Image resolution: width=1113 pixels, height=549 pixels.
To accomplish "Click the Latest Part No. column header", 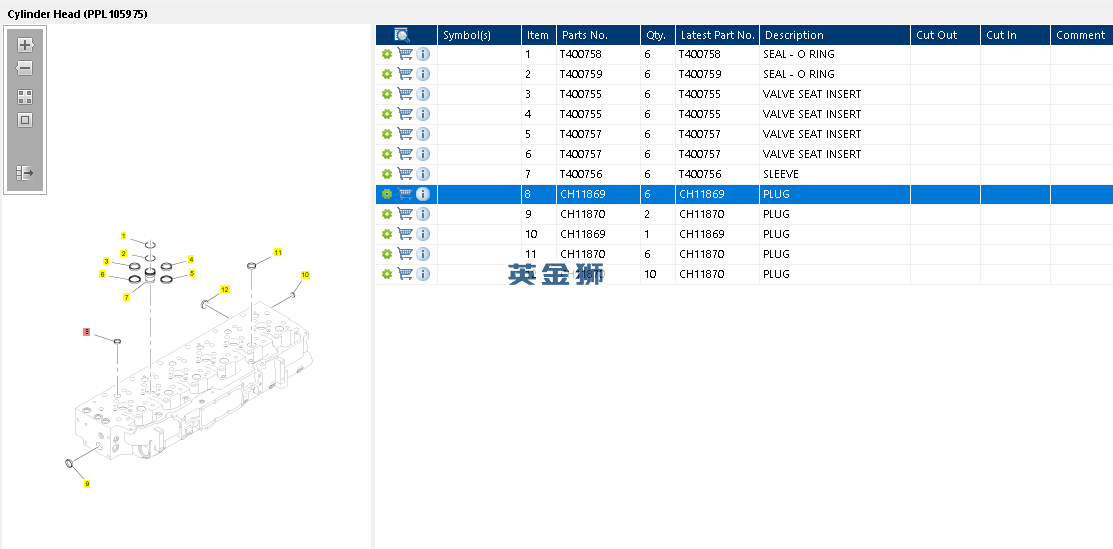I will (718, 35).
